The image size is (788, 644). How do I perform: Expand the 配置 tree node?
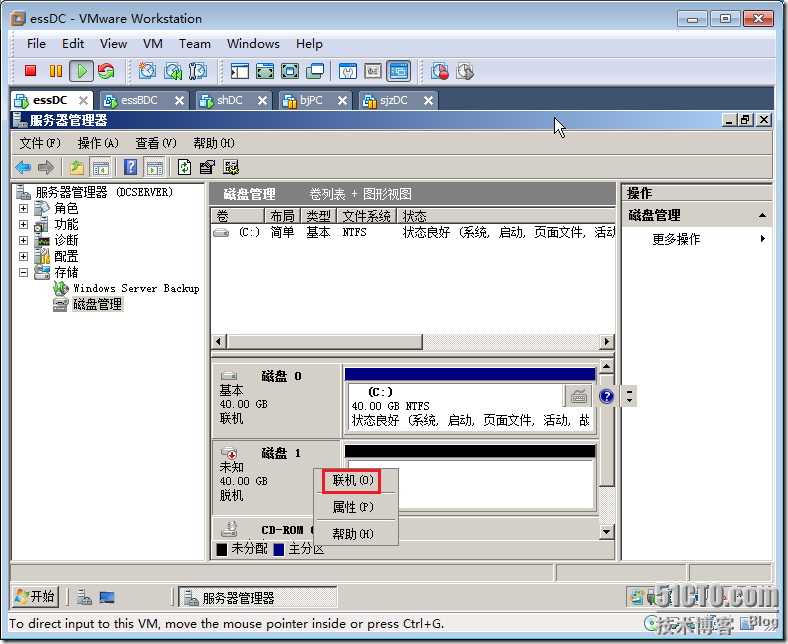(x=23, y=256)
